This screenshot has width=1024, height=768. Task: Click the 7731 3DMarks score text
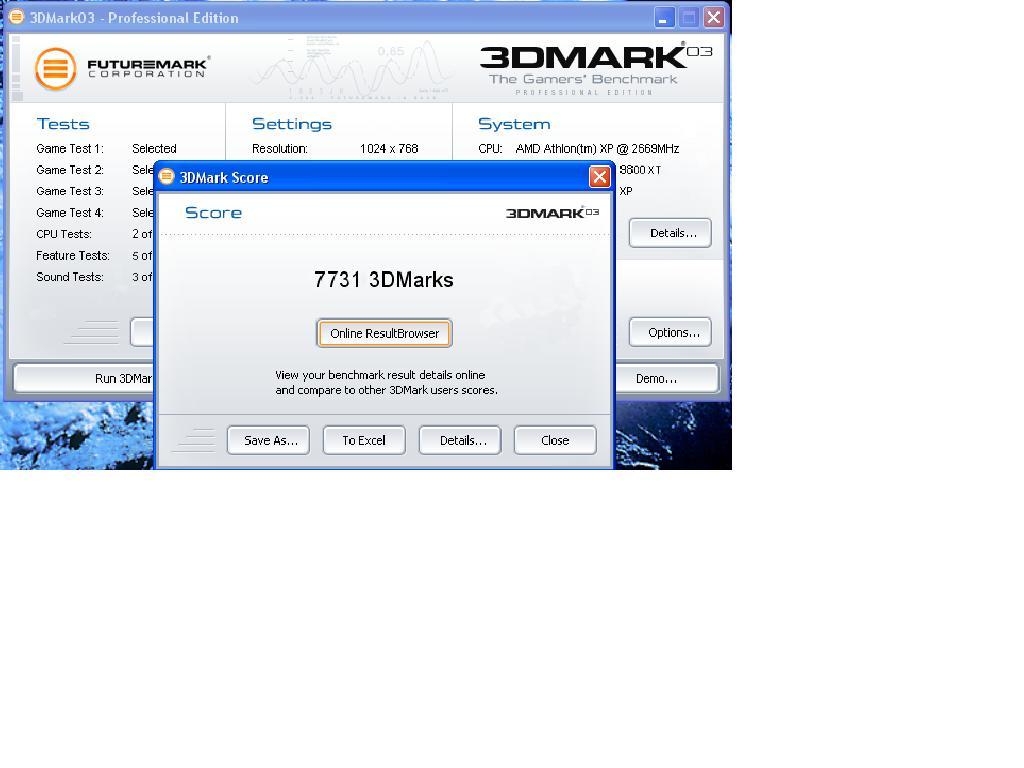coord(384,280)
